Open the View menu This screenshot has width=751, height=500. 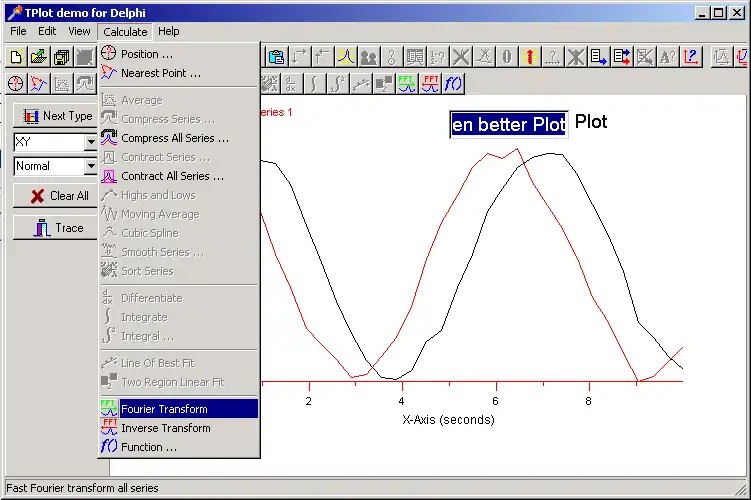(79, 31)
